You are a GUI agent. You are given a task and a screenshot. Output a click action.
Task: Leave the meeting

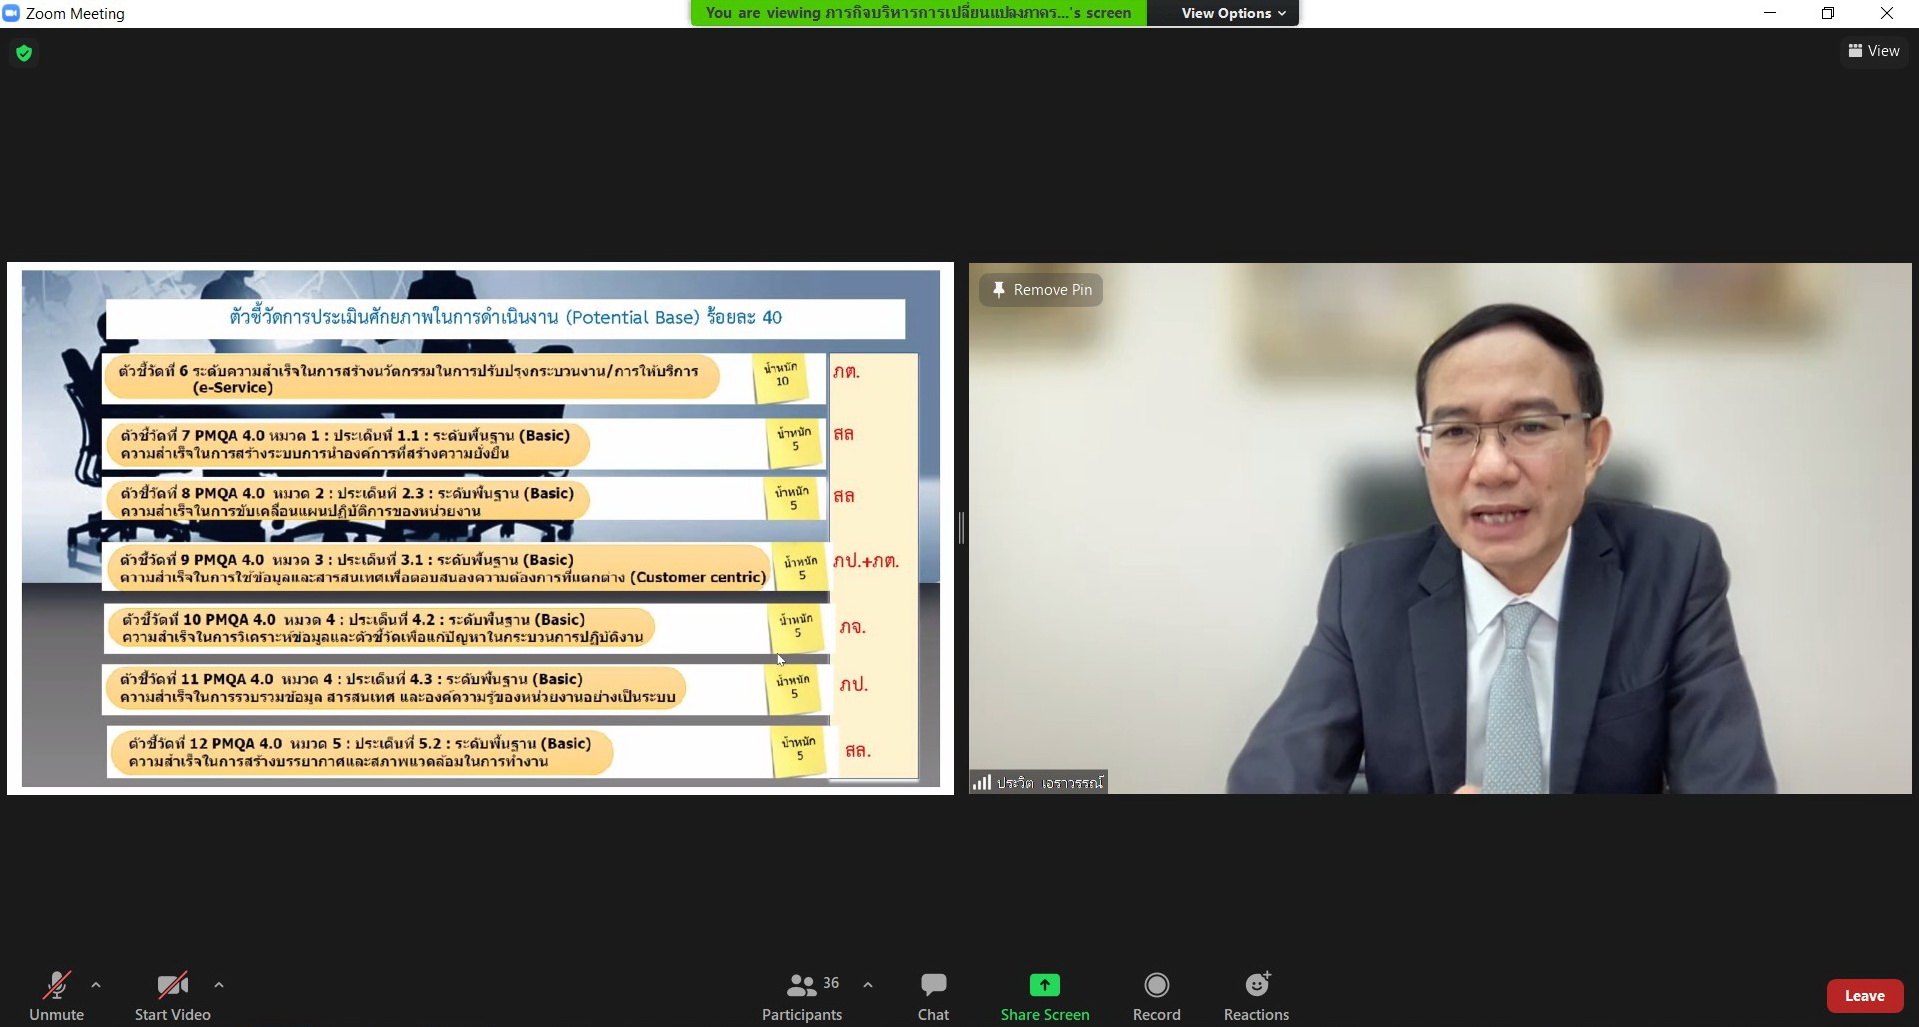pyautogui.click(x=1865, y=996)
